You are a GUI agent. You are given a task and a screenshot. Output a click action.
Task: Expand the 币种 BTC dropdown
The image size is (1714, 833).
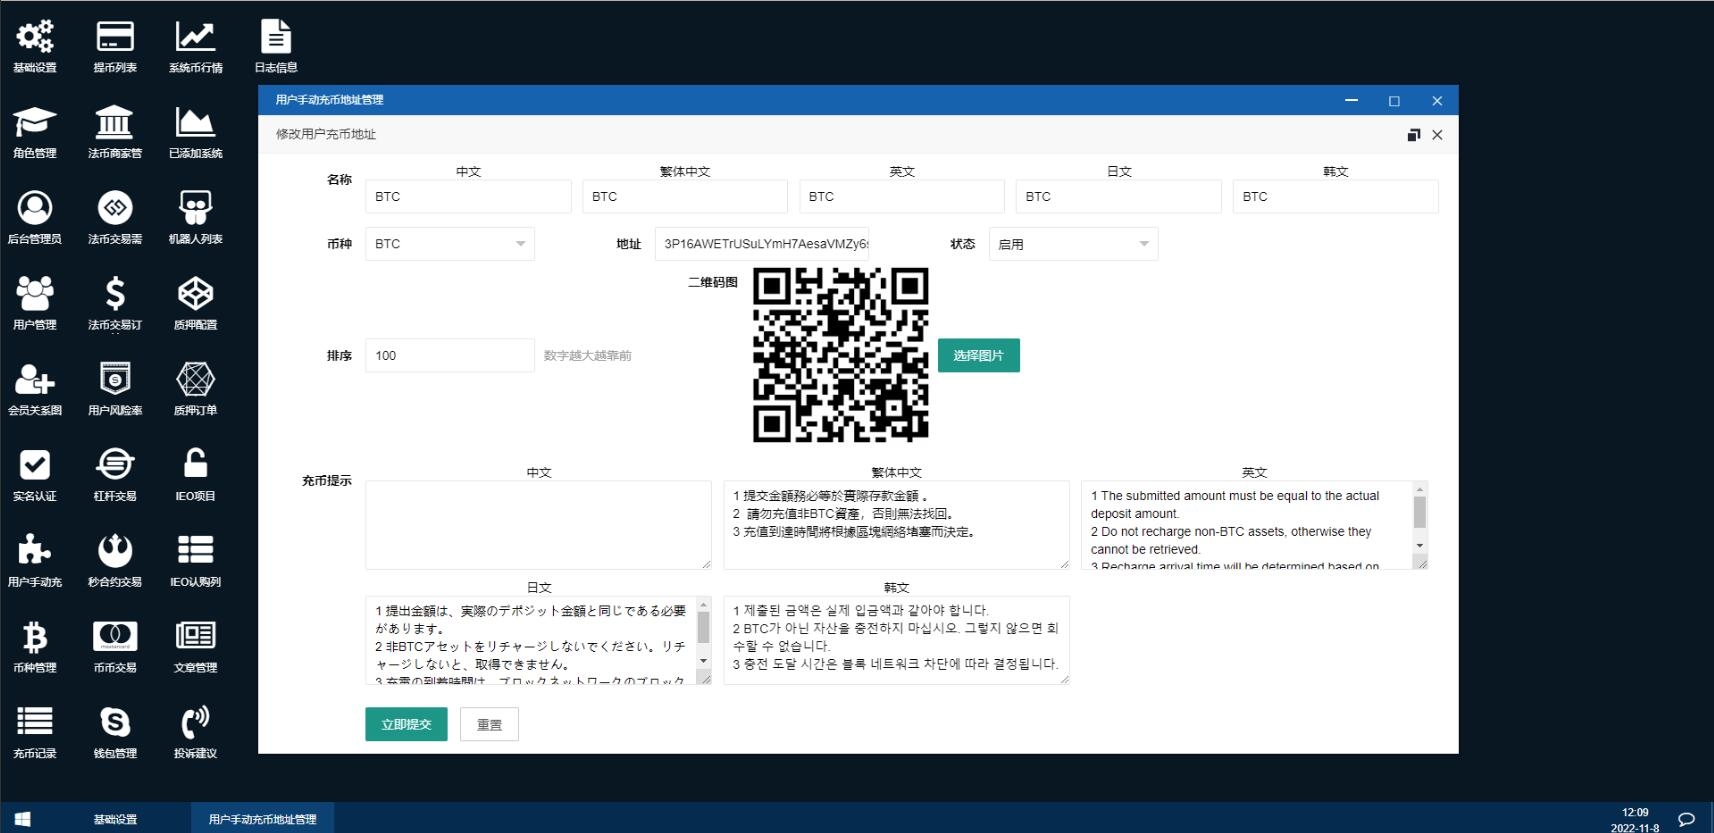449,244
